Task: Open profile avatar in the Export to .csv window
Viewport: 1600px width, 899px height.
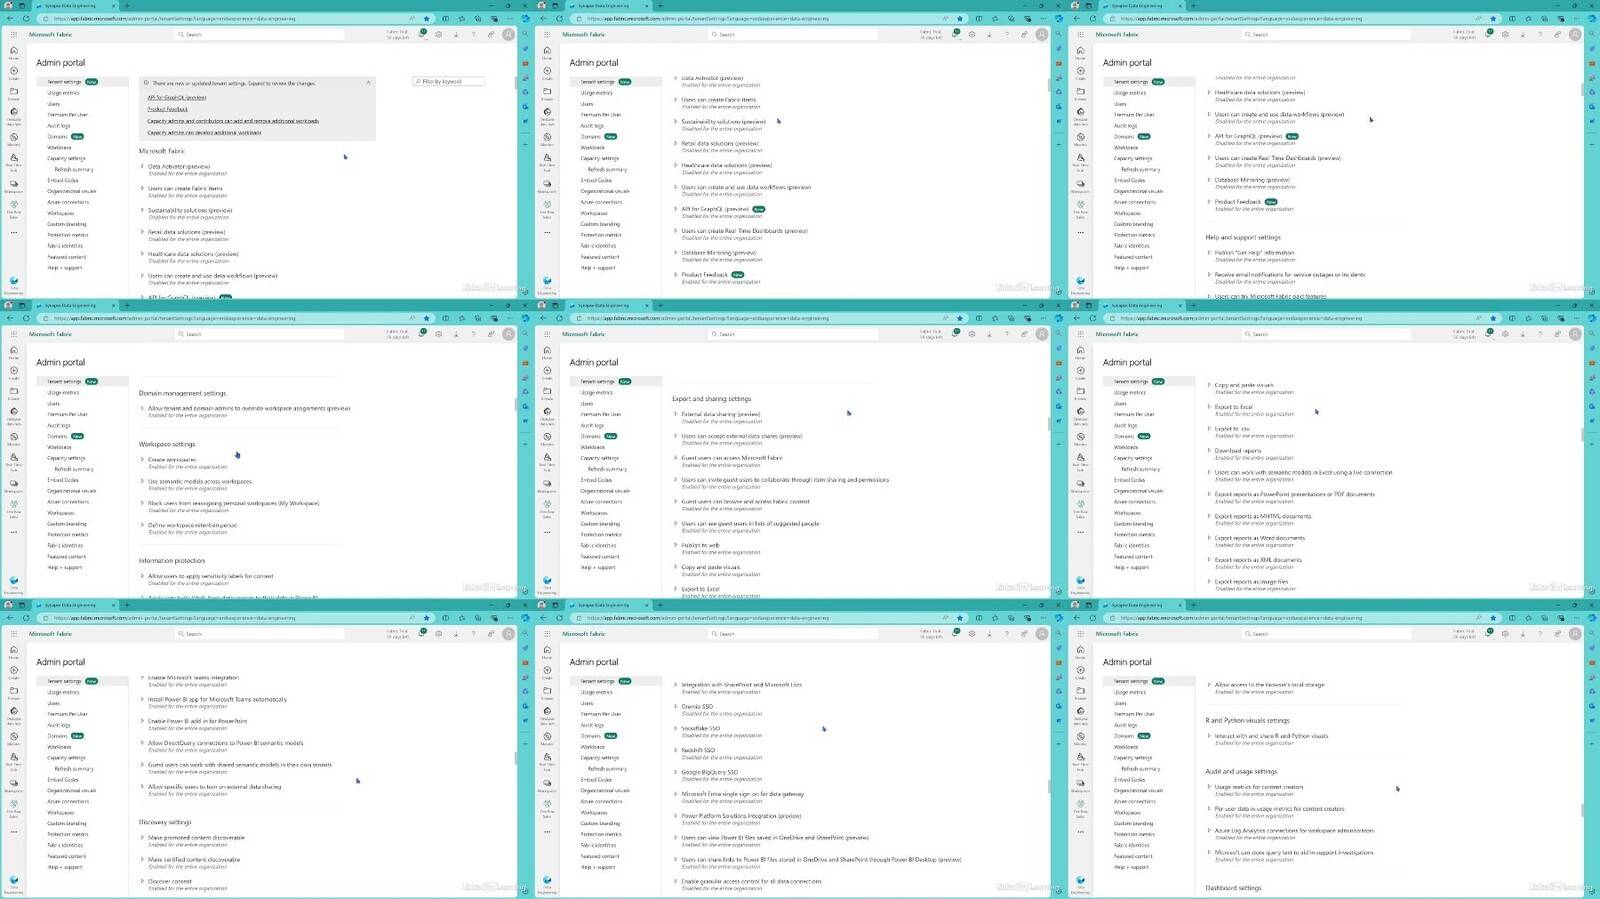Action: [1575, 333]
